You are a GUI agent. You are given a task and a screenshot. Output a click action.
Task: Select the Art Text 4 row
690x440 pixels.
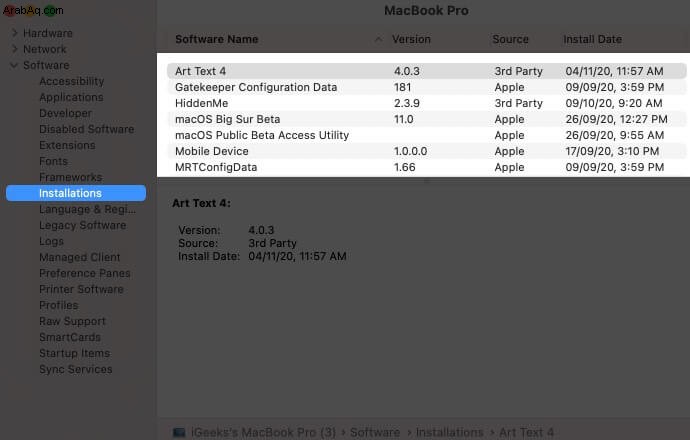(426, 71)
